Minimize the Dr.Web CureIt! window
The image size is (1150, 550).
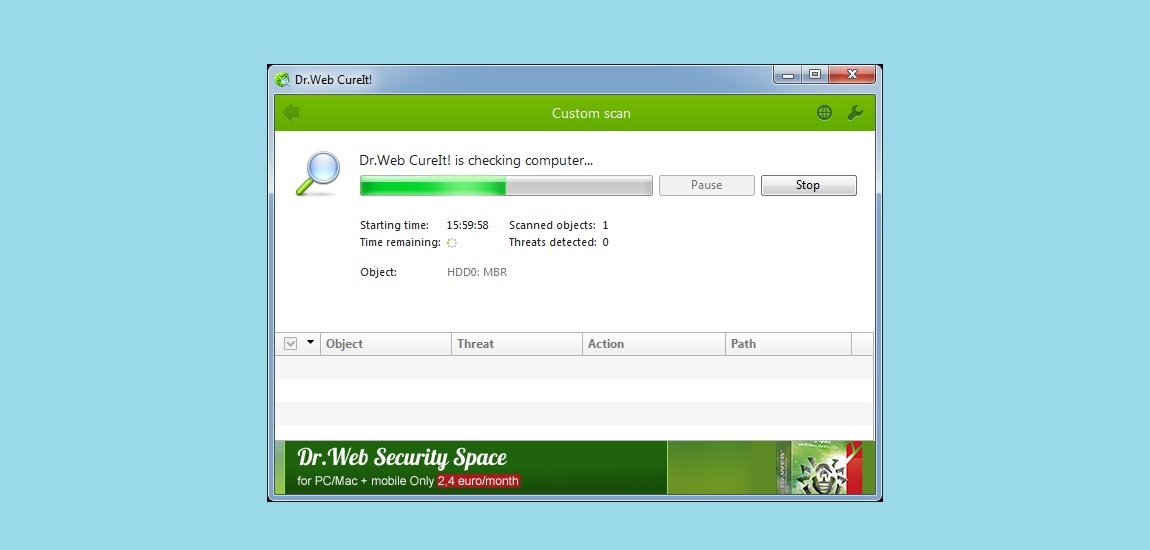(788, 75)
